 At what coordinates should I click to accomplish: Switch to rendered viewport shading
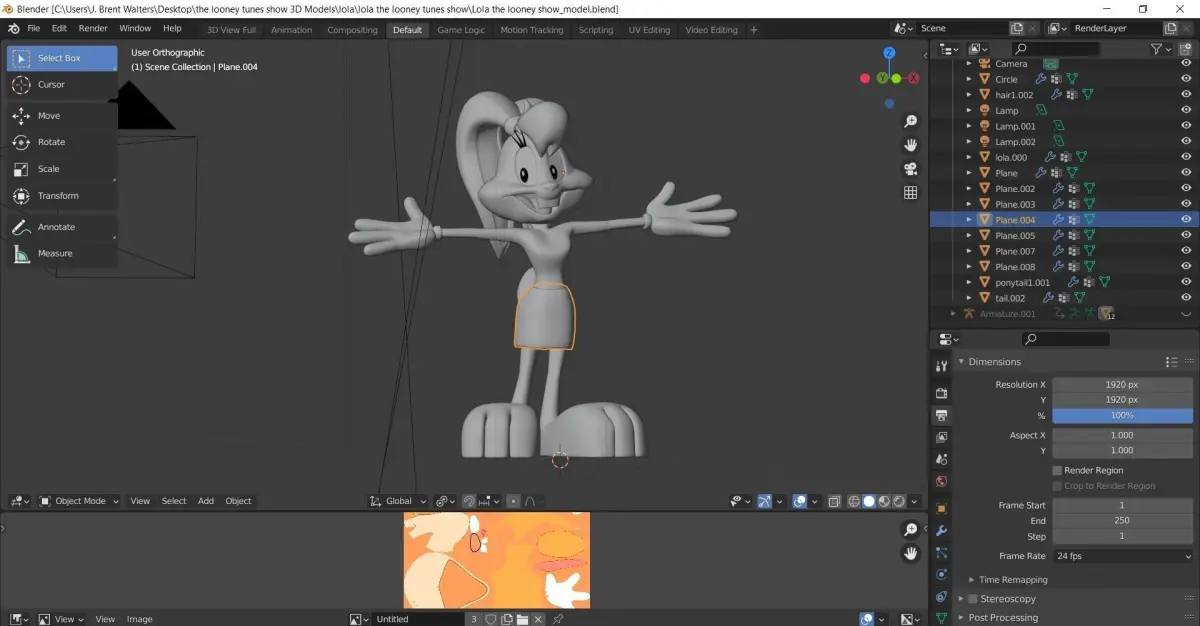(x=899, y=501)
